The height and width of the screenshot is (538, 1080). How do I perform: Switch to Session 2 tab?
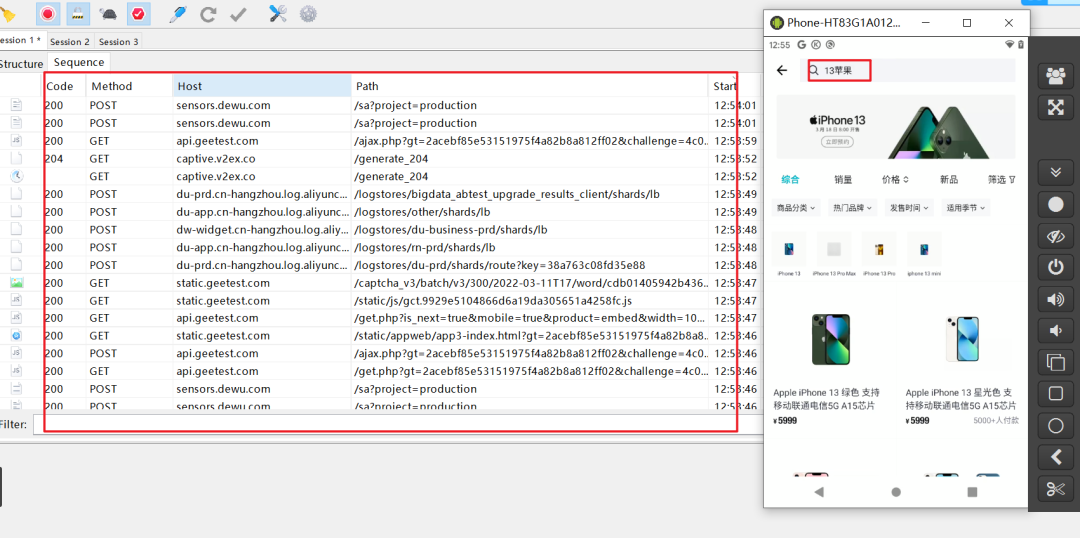tap(70, 41)
